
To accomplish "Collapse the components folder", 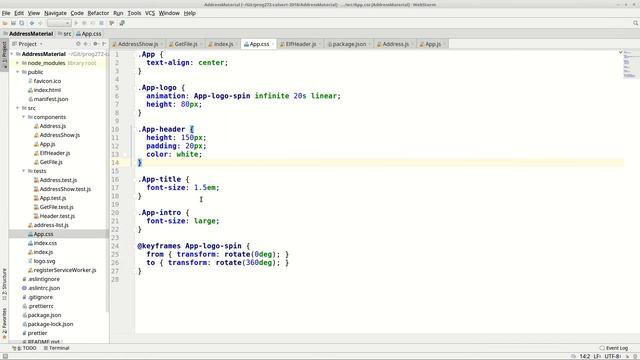I will [x=24, y=117].
